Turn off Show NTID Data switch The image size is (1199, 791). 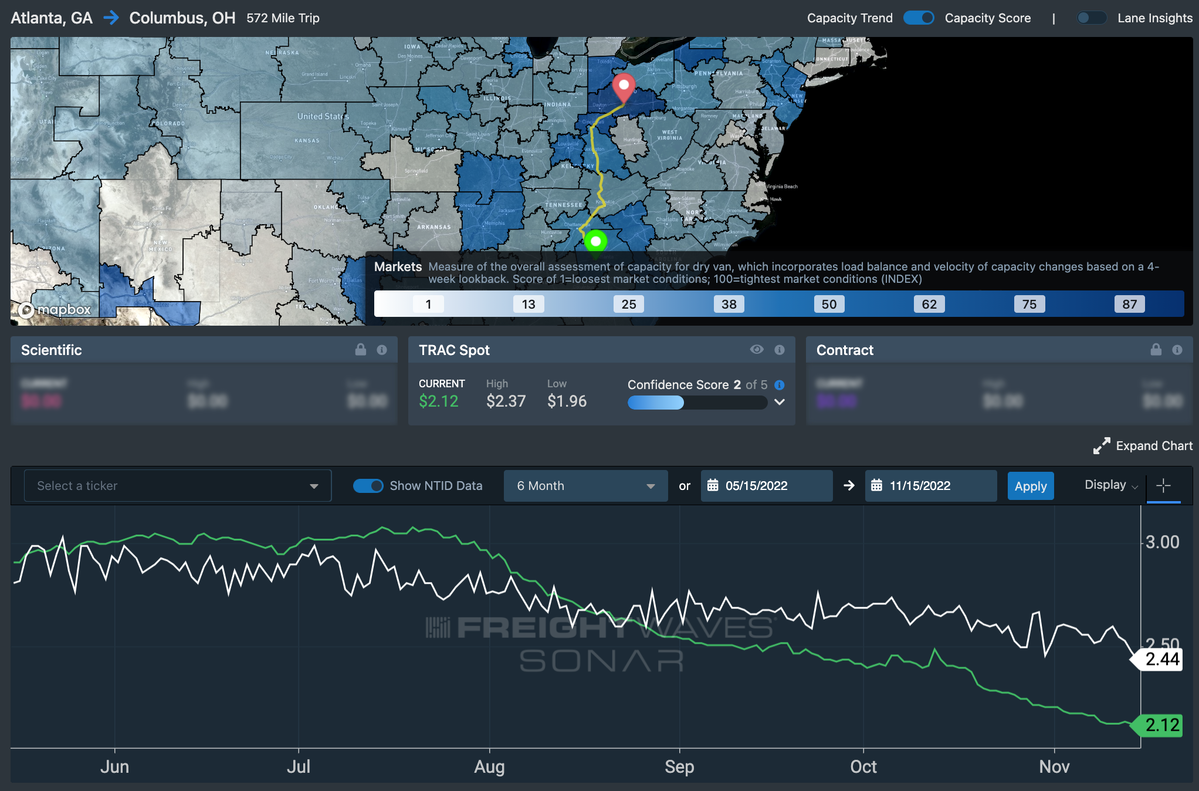pyautogui.click(x=368, y=486)
